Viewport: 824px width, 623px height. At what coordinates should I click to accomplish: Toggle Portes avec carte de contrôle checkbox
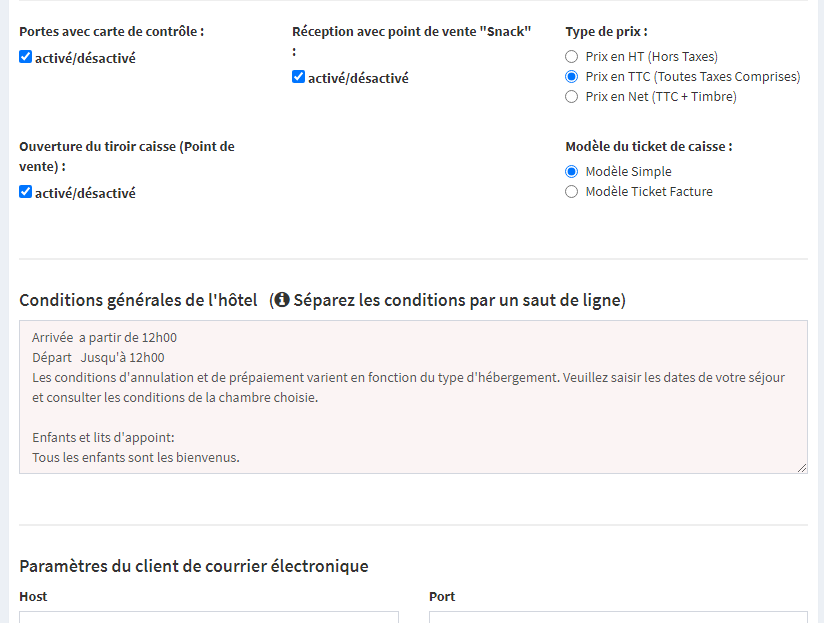[26, 57]
